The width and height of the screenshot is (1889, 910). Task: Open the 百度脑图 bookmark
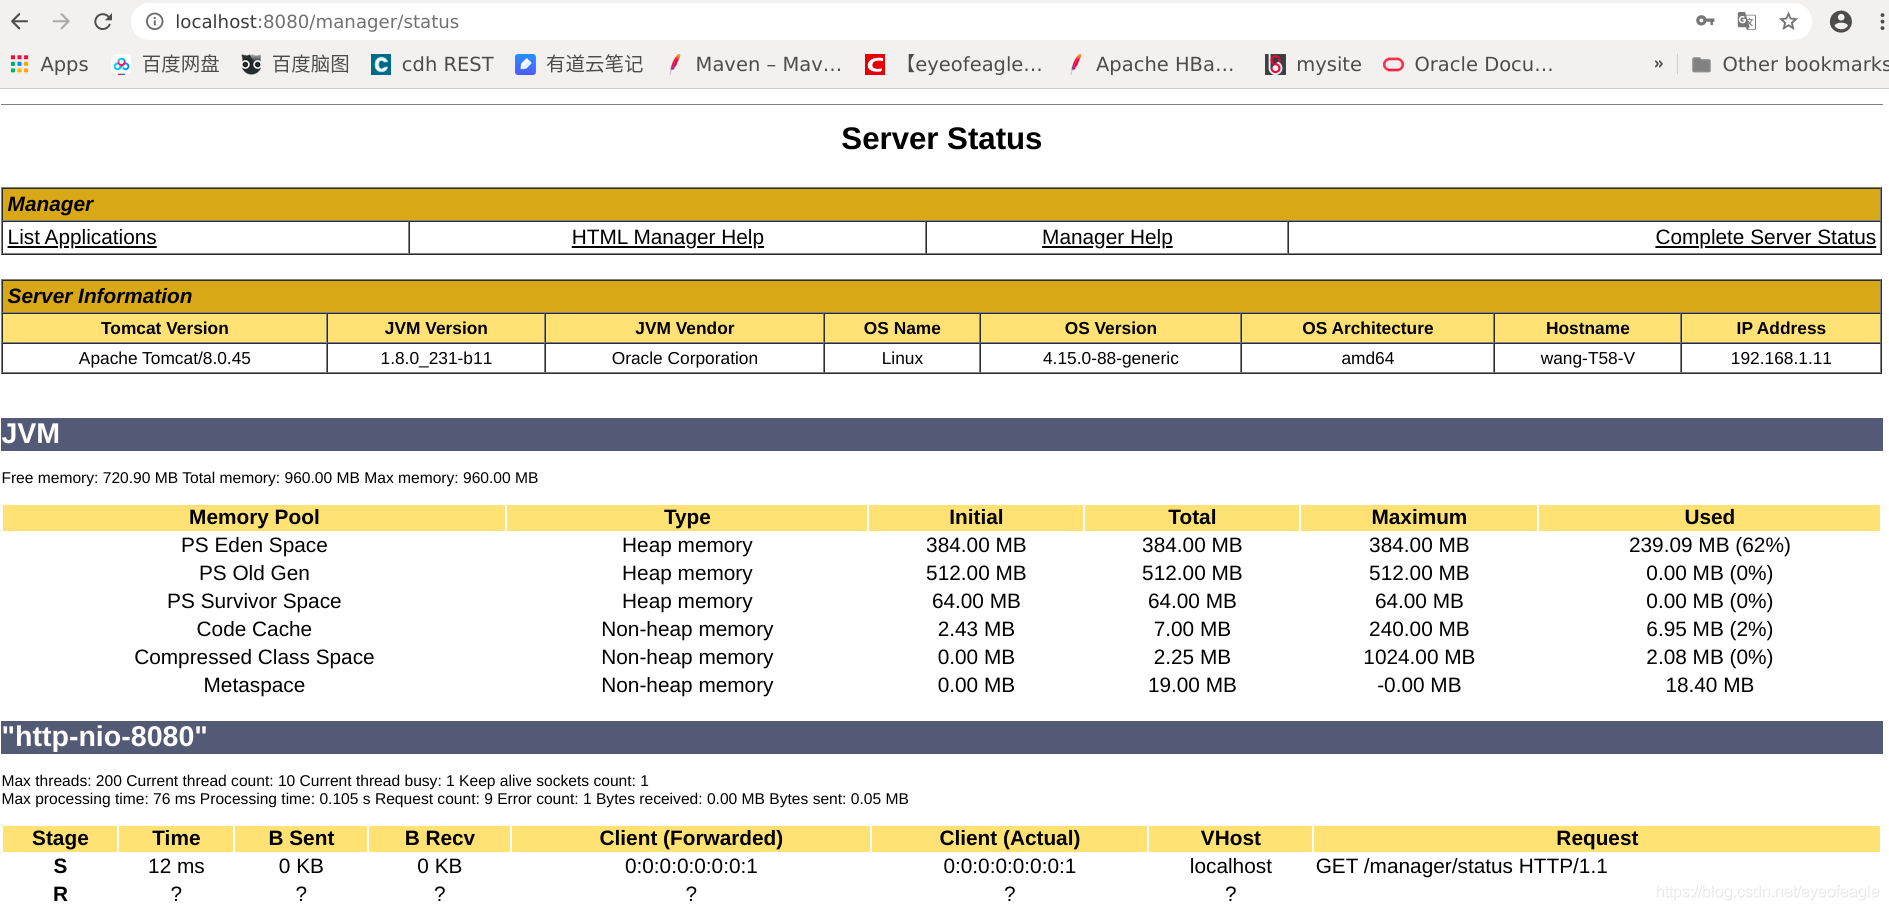coord(295,64)
